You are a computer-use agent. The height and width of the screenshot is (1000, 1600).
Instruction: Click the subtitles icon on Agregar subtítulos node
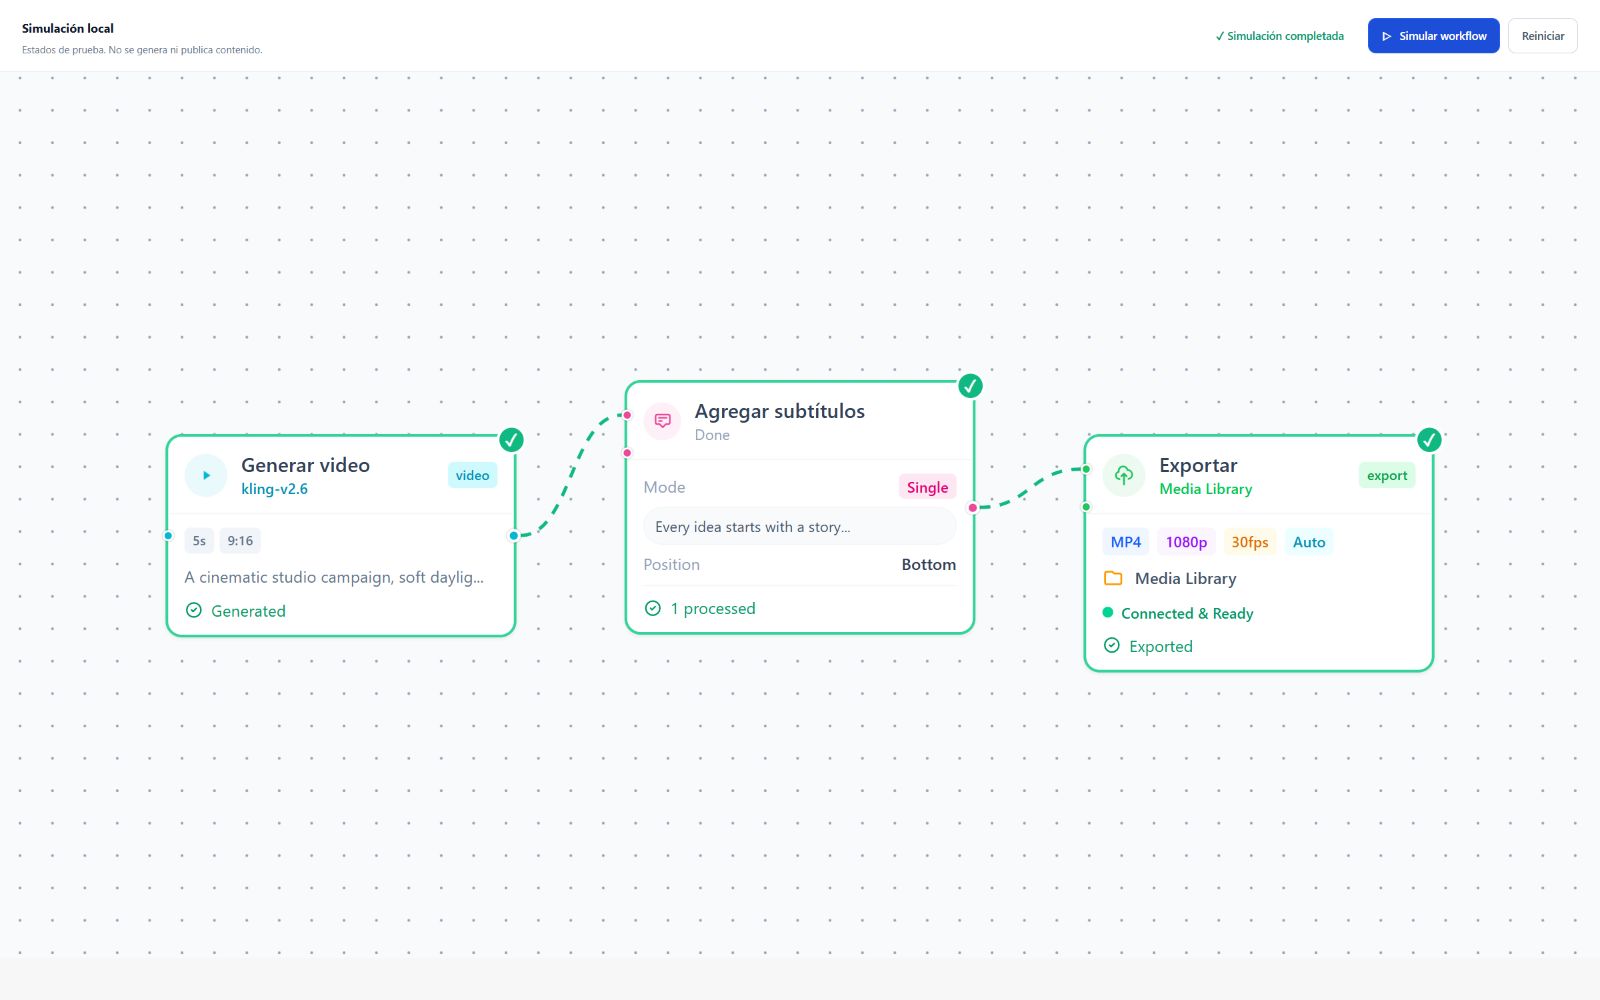click(662, 421)
